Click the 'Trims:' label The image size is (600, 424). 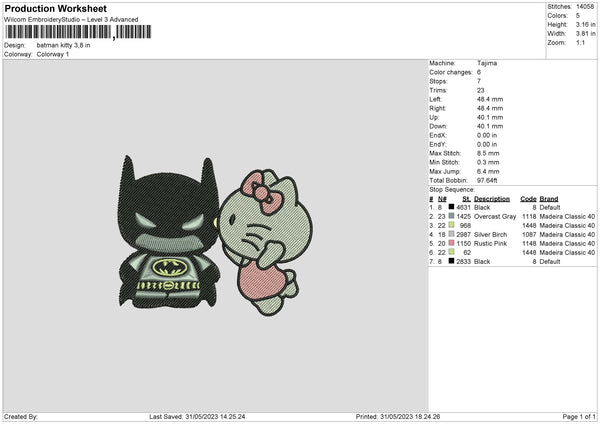pos(438,90)
